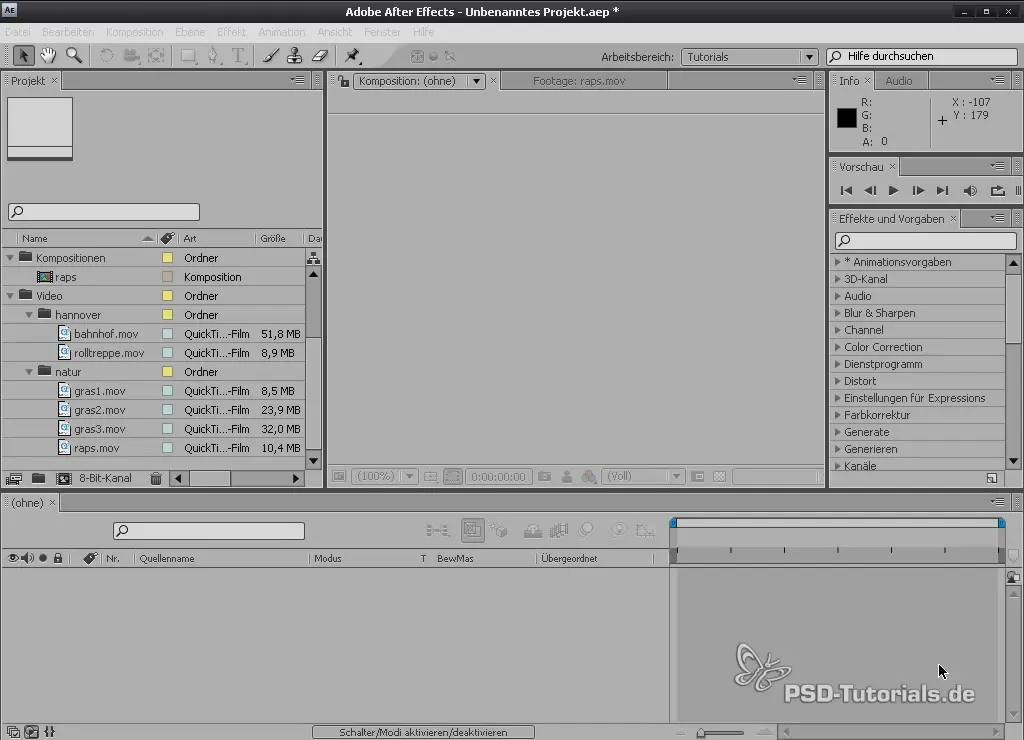Switch to the Audio tab
1024x740 pixels.
tap(899, 81)
